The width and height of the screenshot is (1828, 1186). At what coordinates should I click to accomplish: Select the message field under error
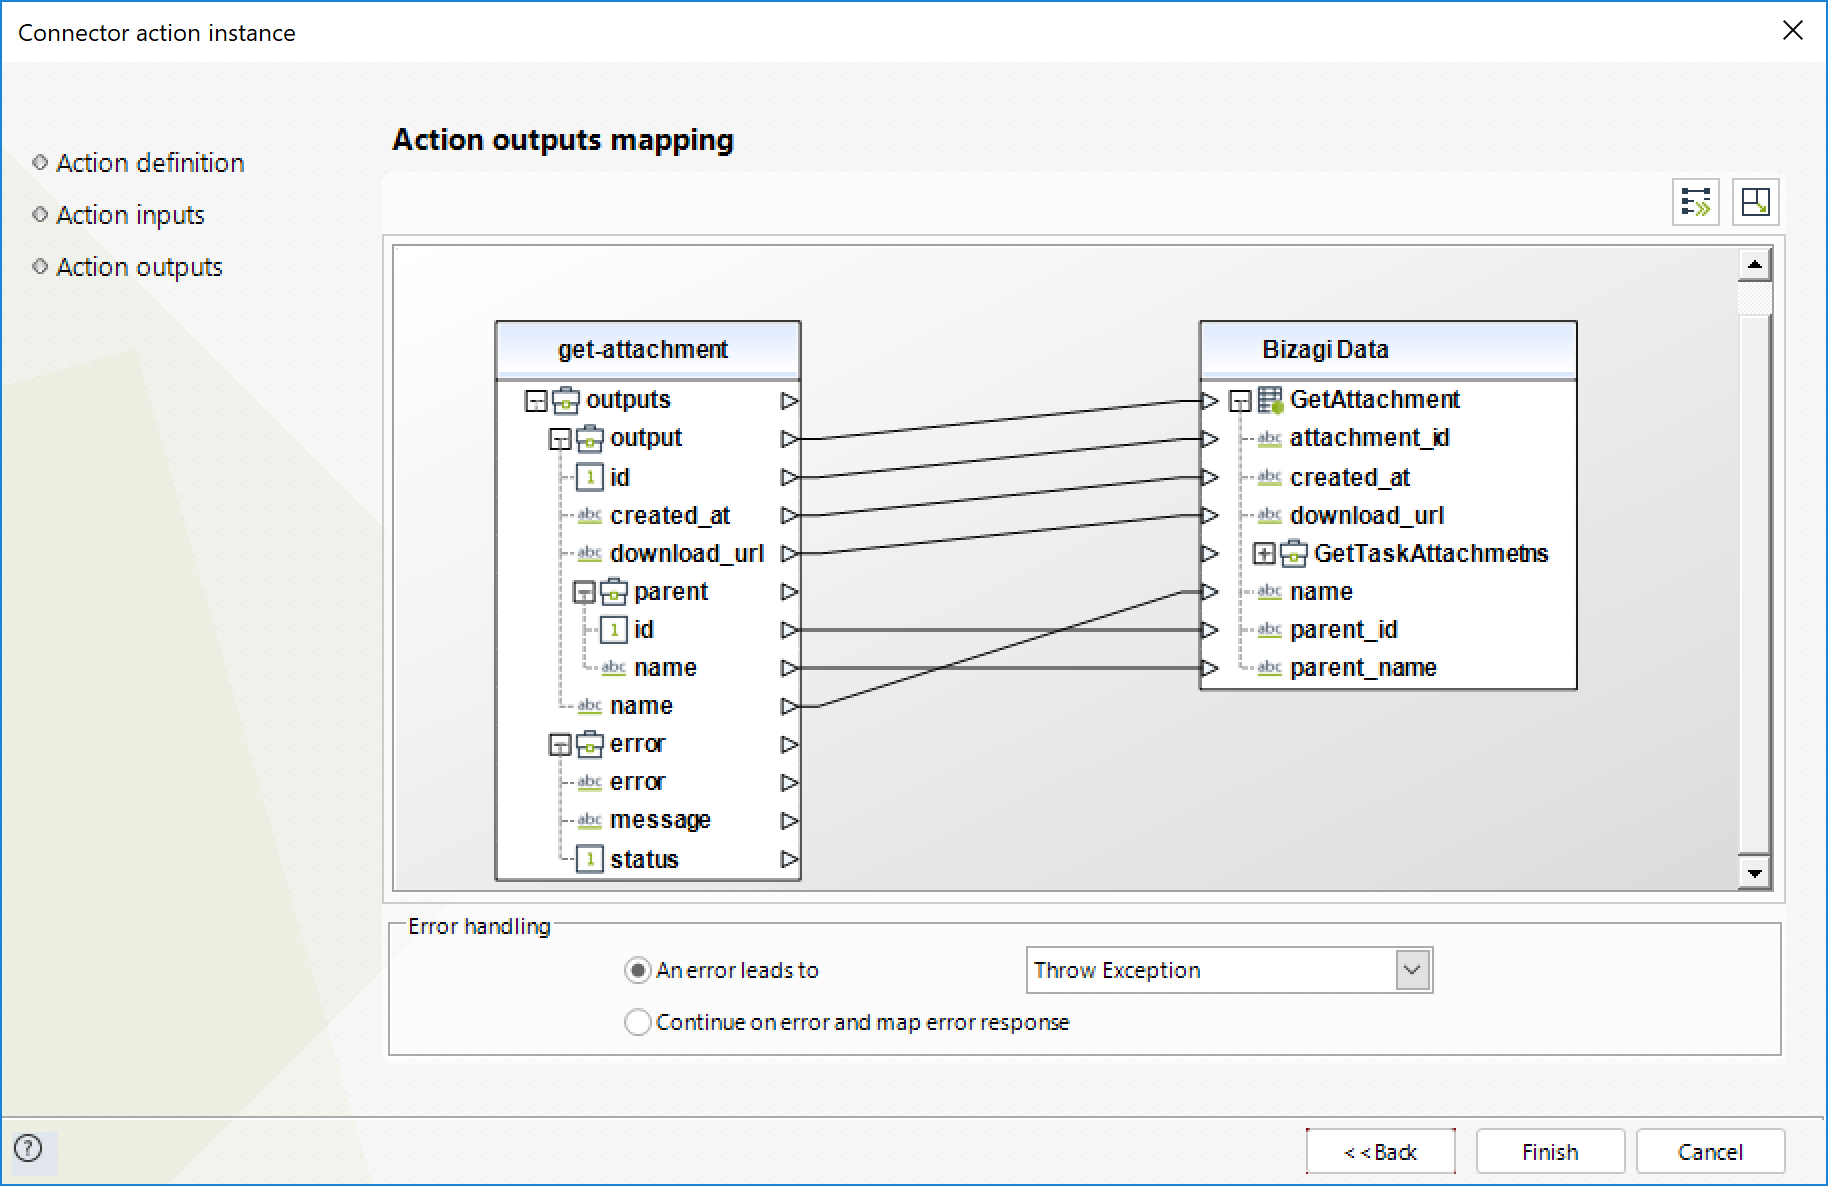[660, 820]
